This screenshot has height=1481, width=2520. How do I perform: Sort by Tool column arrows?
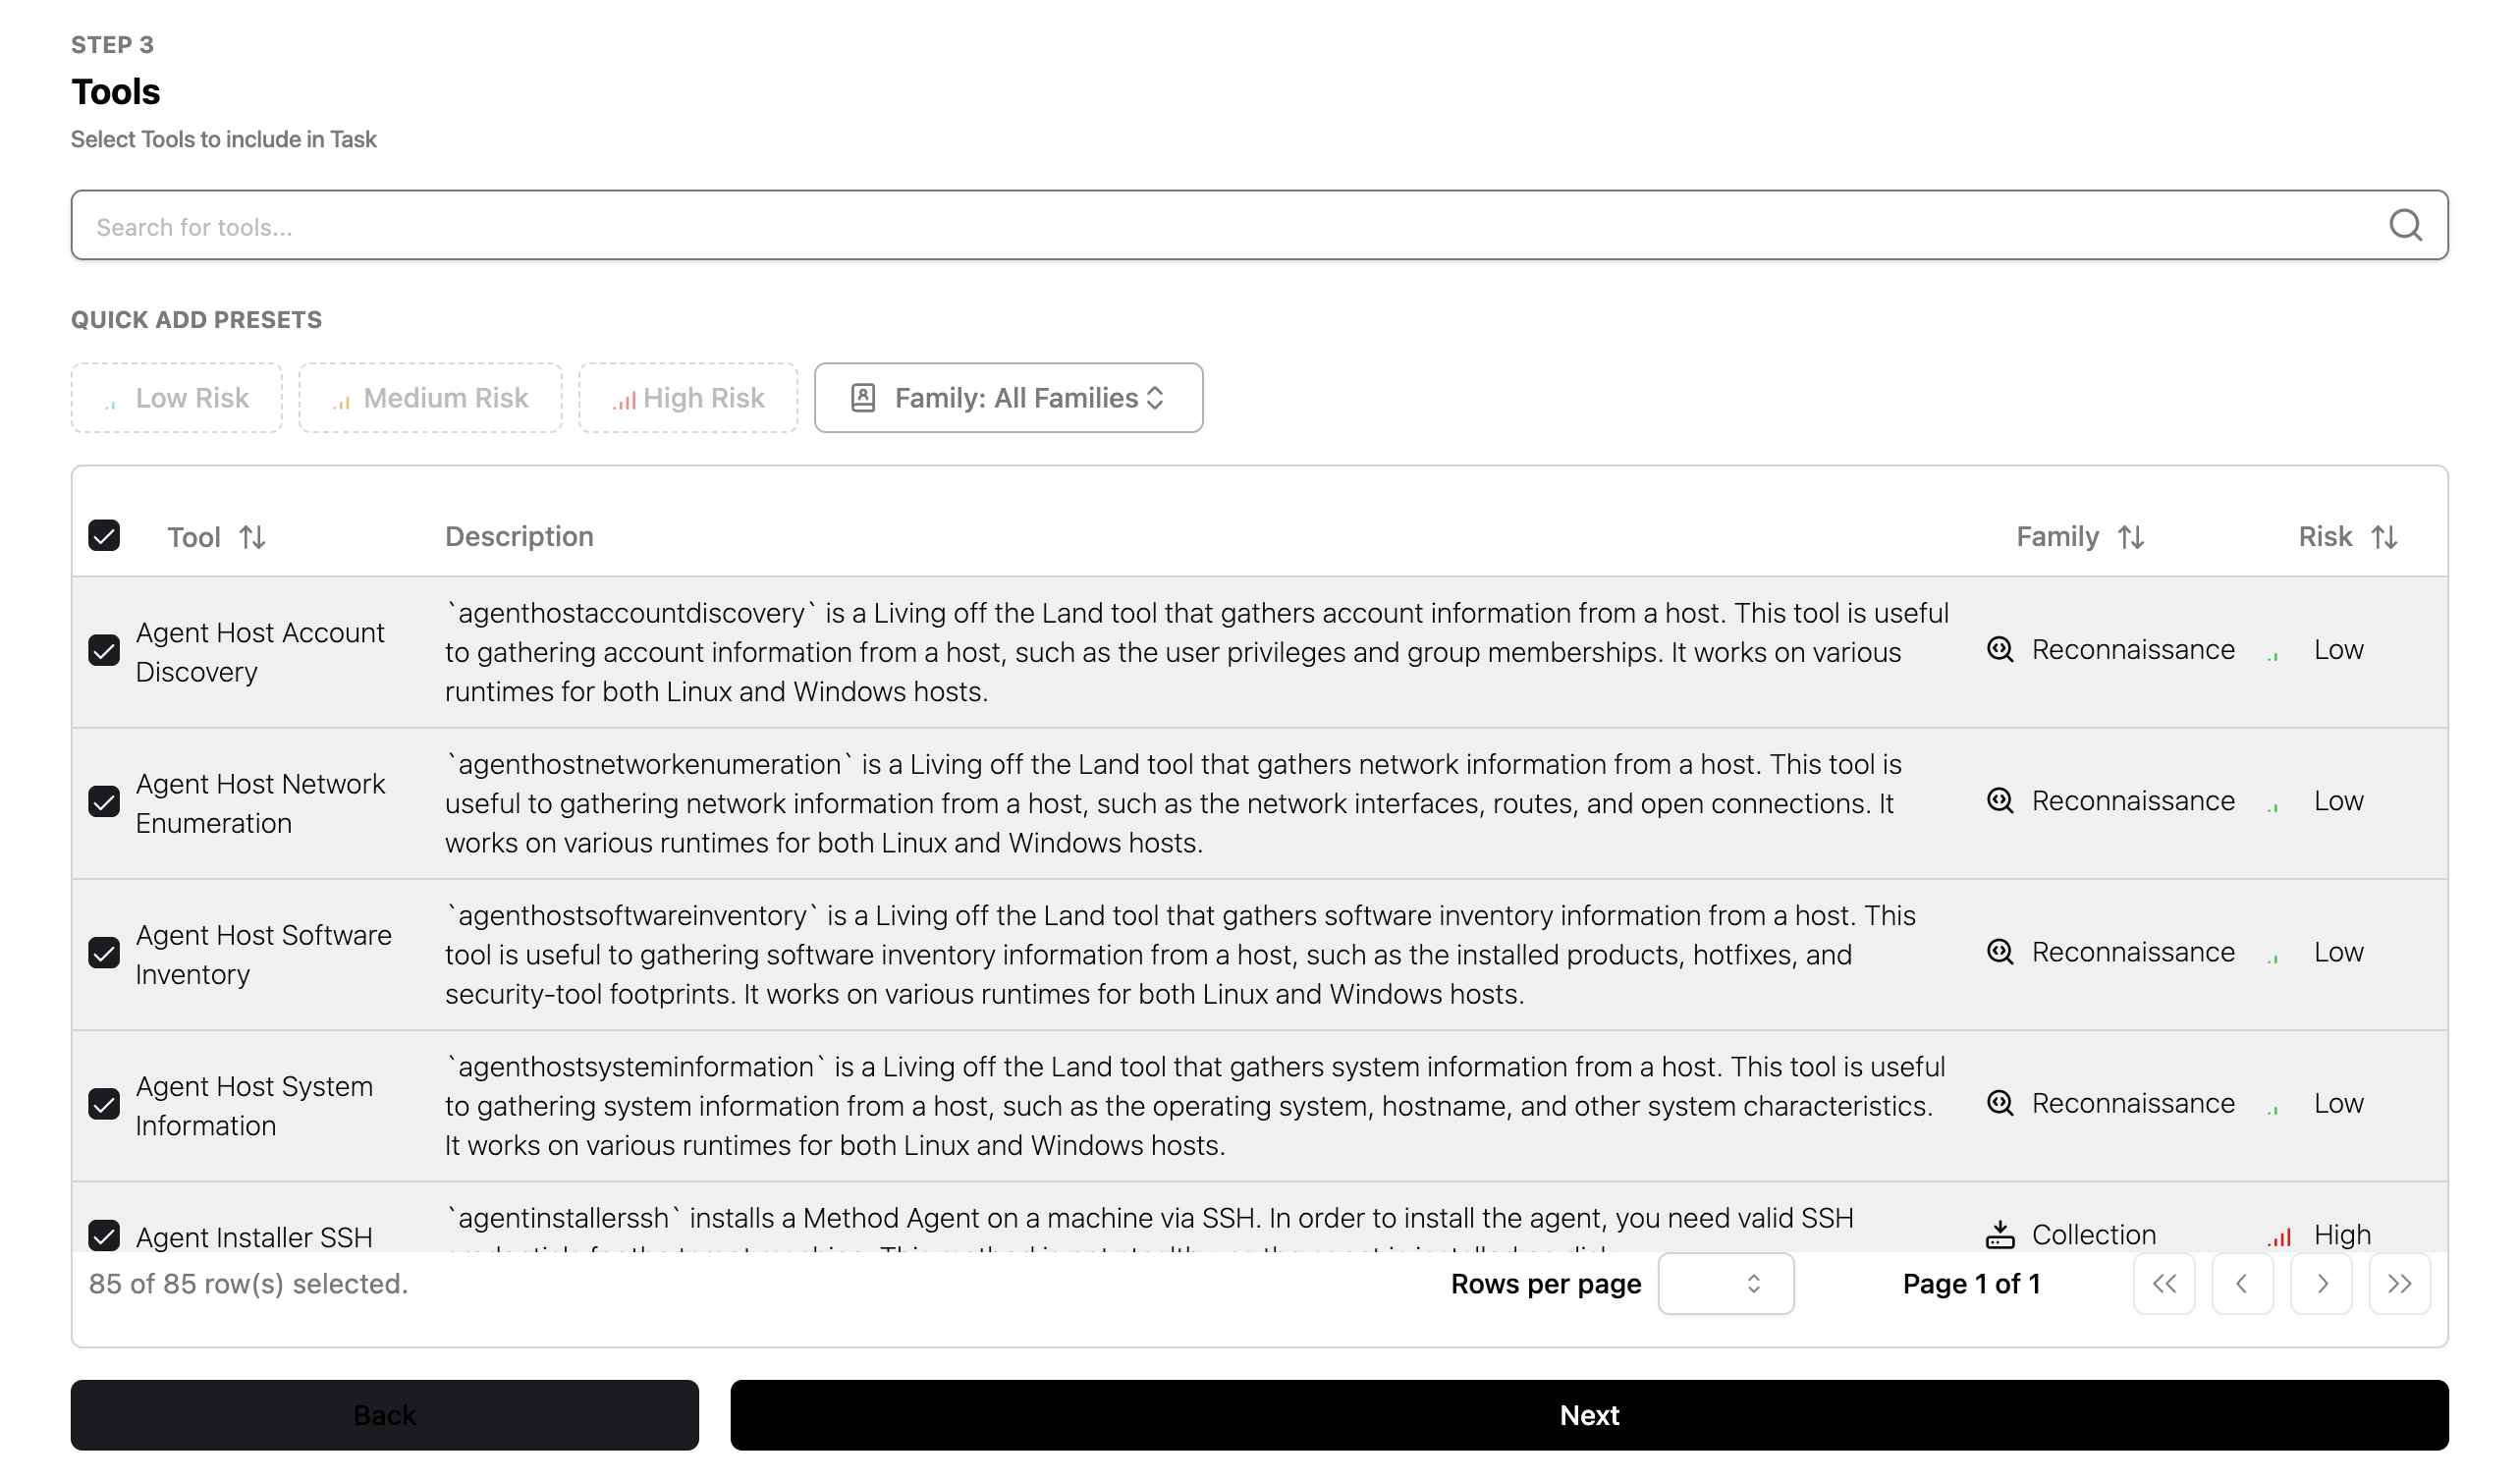(252, 537)
